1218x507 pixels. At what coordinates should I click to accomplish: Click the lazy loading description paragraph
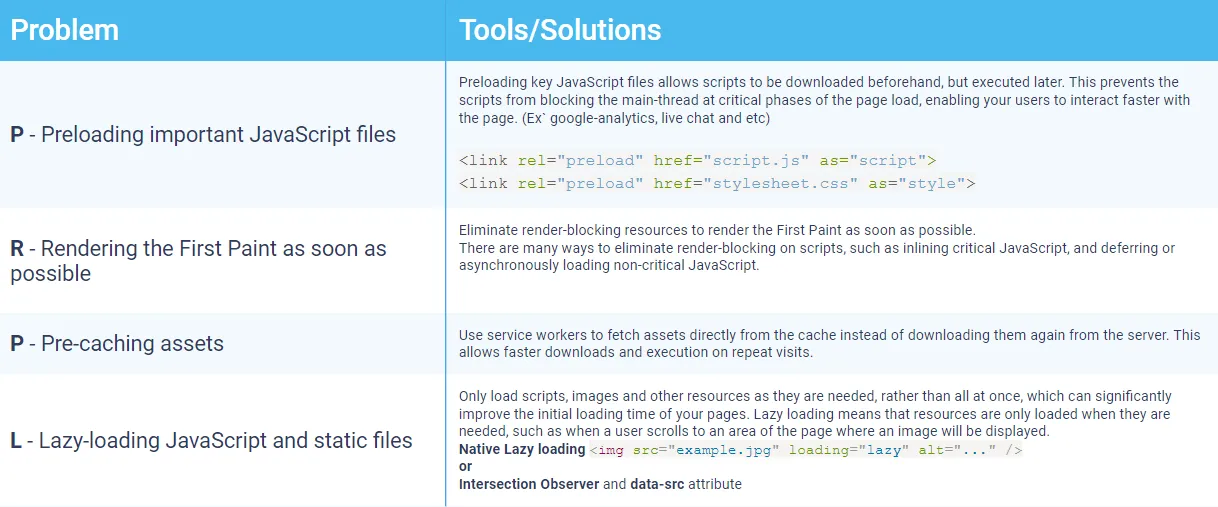815,414
